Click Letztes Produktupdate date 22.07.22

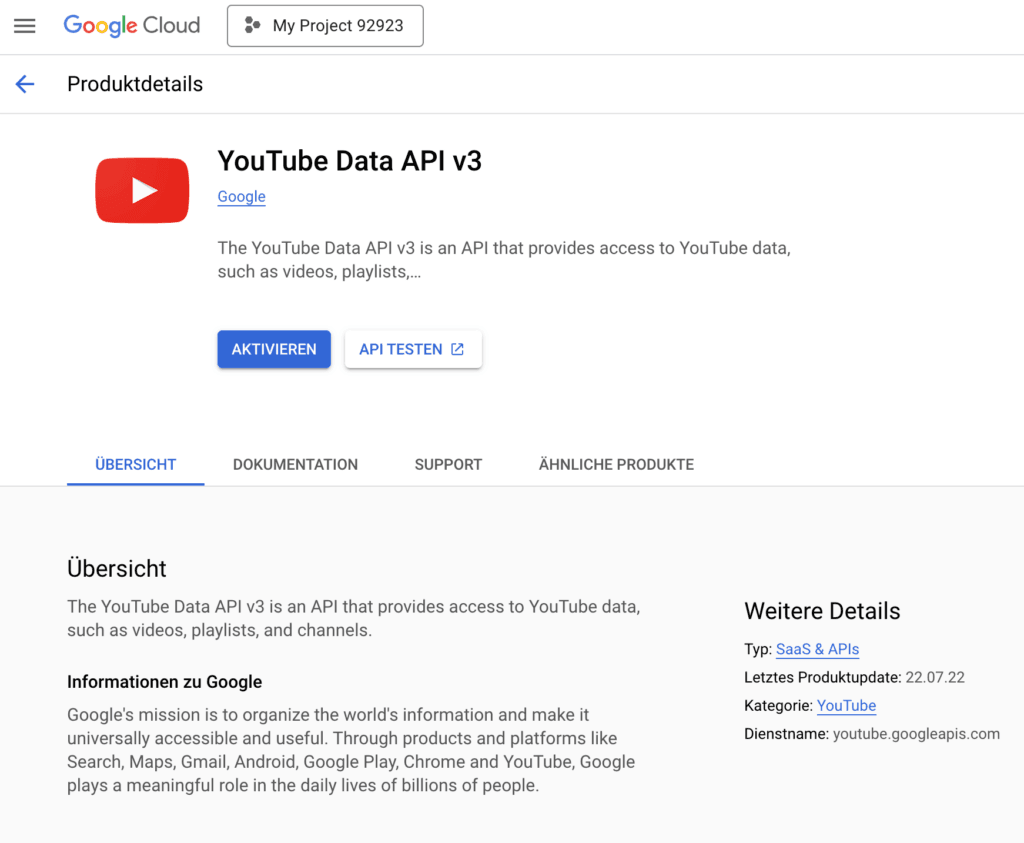[x=935, y=677]
